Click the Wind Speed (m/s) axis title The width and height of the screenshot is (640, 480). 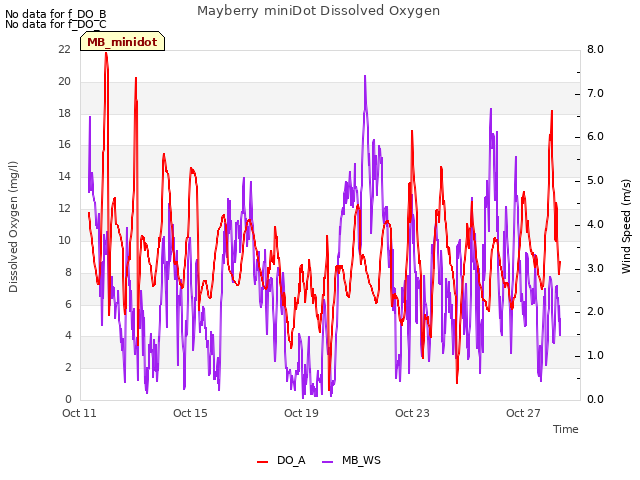pos(626,226)
